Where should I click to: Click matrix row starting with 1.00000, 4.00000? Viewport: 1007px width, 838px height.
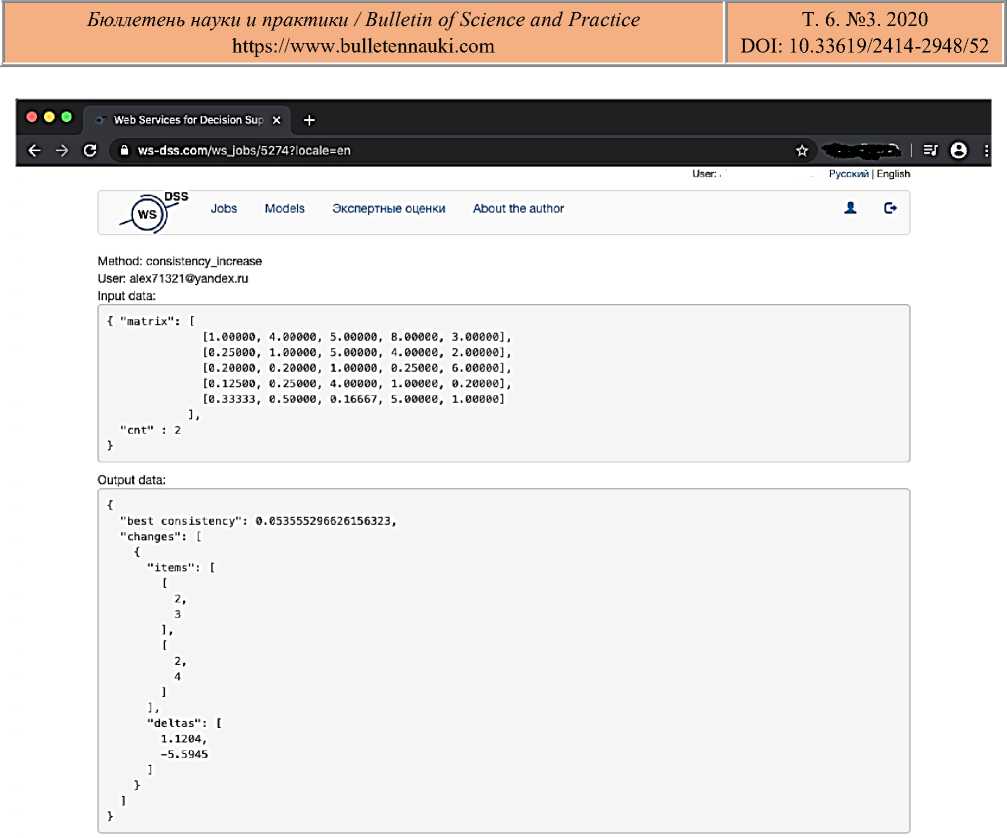click(357, 336)
